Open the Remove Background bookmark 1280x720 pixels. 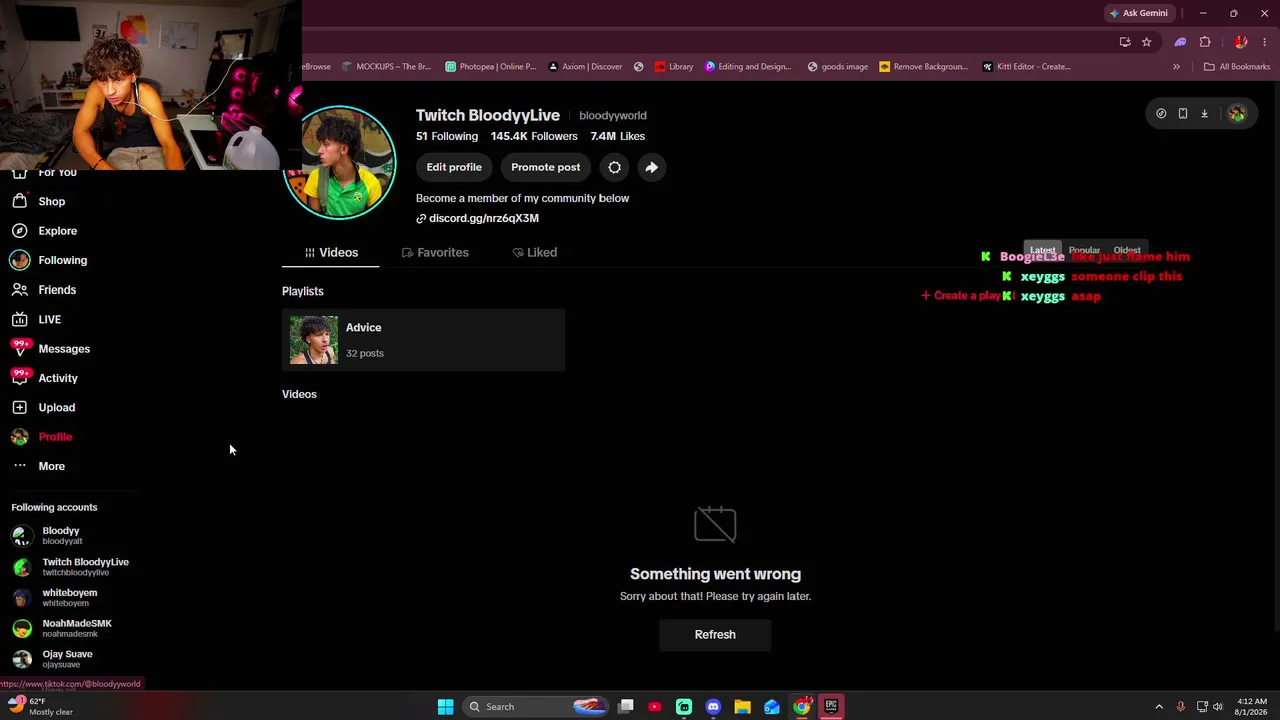coord(923,67)
